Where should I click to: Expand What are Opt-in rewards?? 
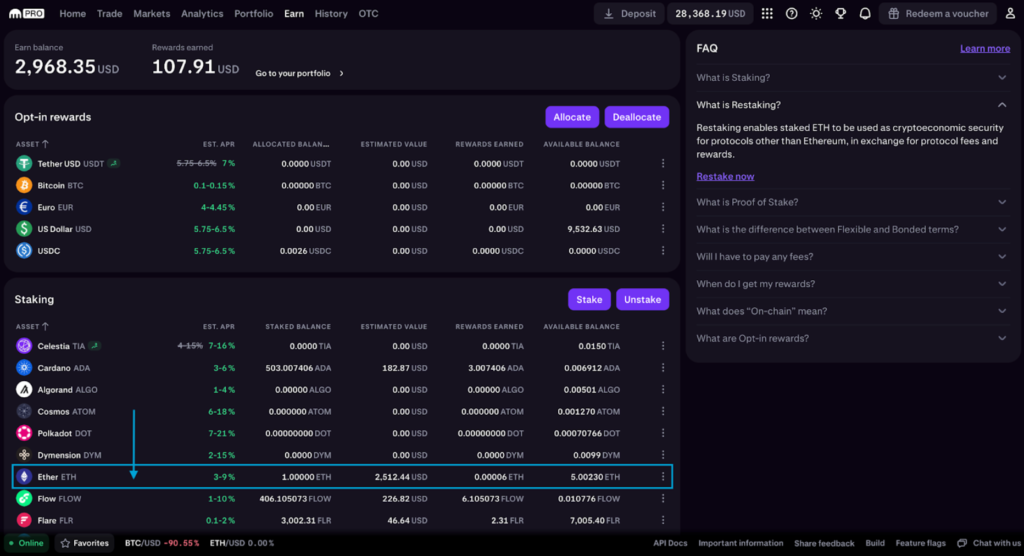[x=852, y=338]
